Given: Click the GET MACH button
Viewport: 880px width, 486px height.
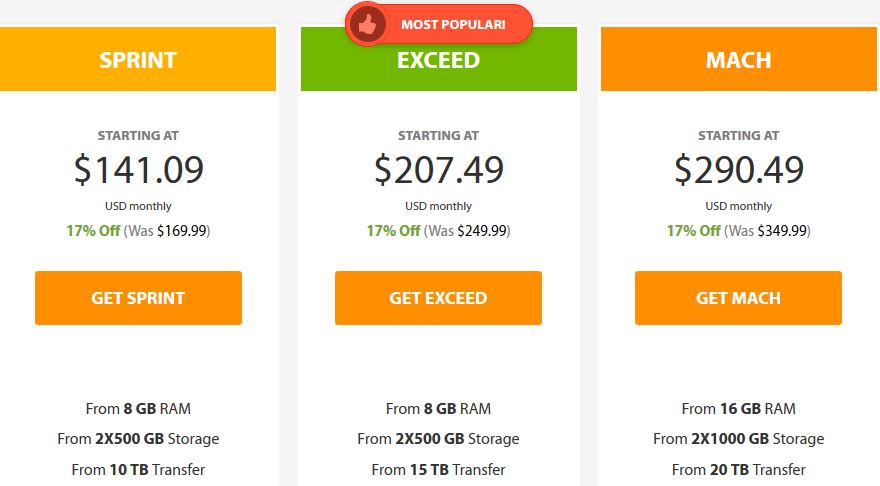Looking at the screenshot, I should point(738,298).
